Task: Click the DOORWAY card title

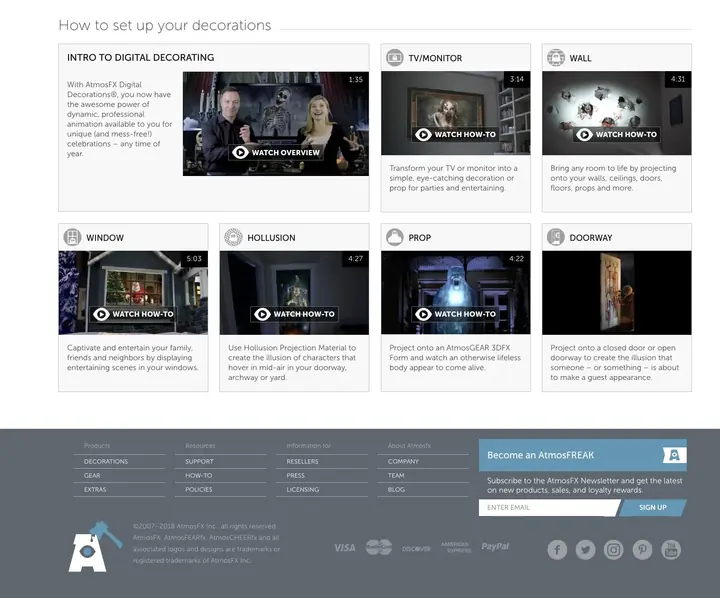Action: [x=591, y=238]
